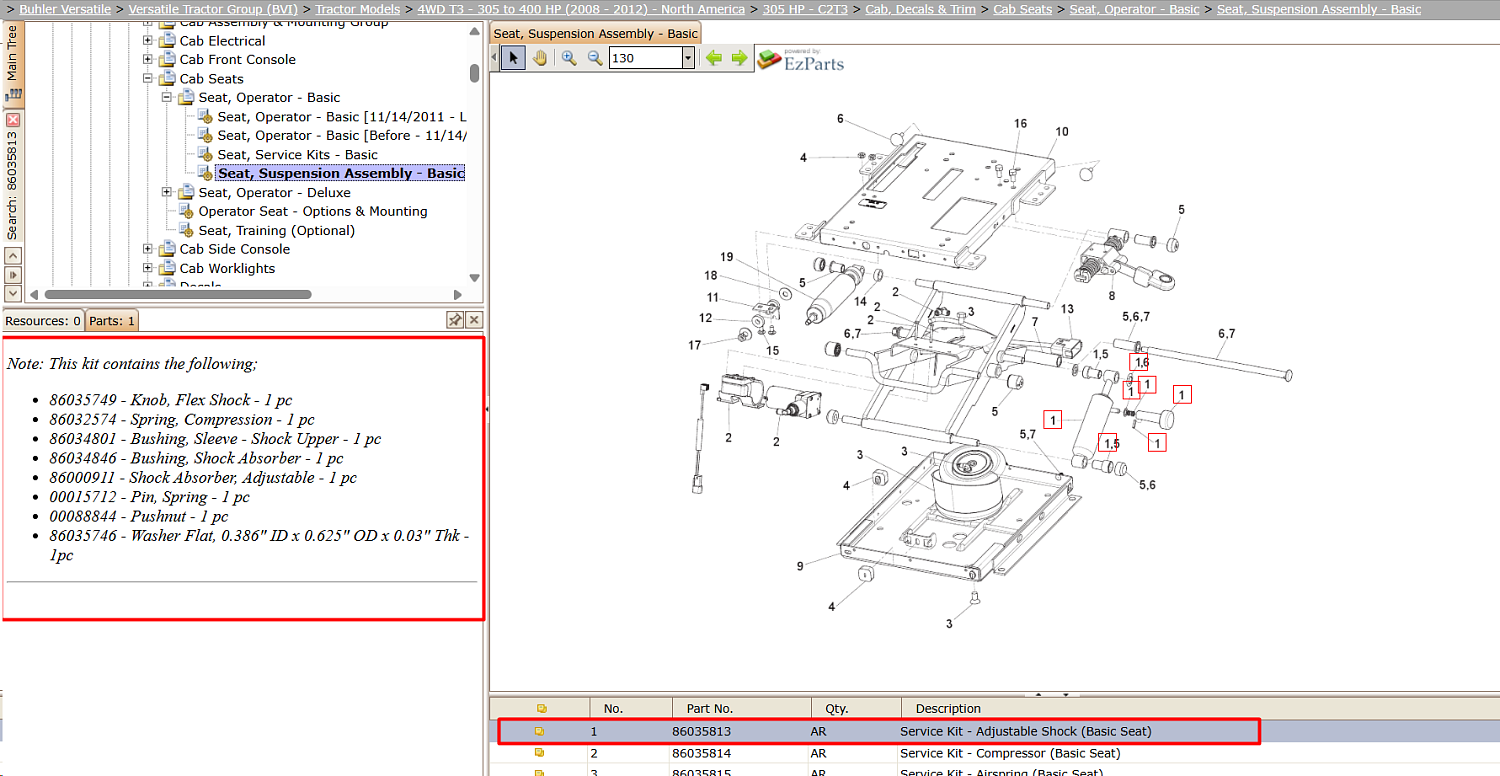Viewport: 1500px width, 776px height.
Task: Open the Search: 86035813 side tab
Action: tap(13, 177)
